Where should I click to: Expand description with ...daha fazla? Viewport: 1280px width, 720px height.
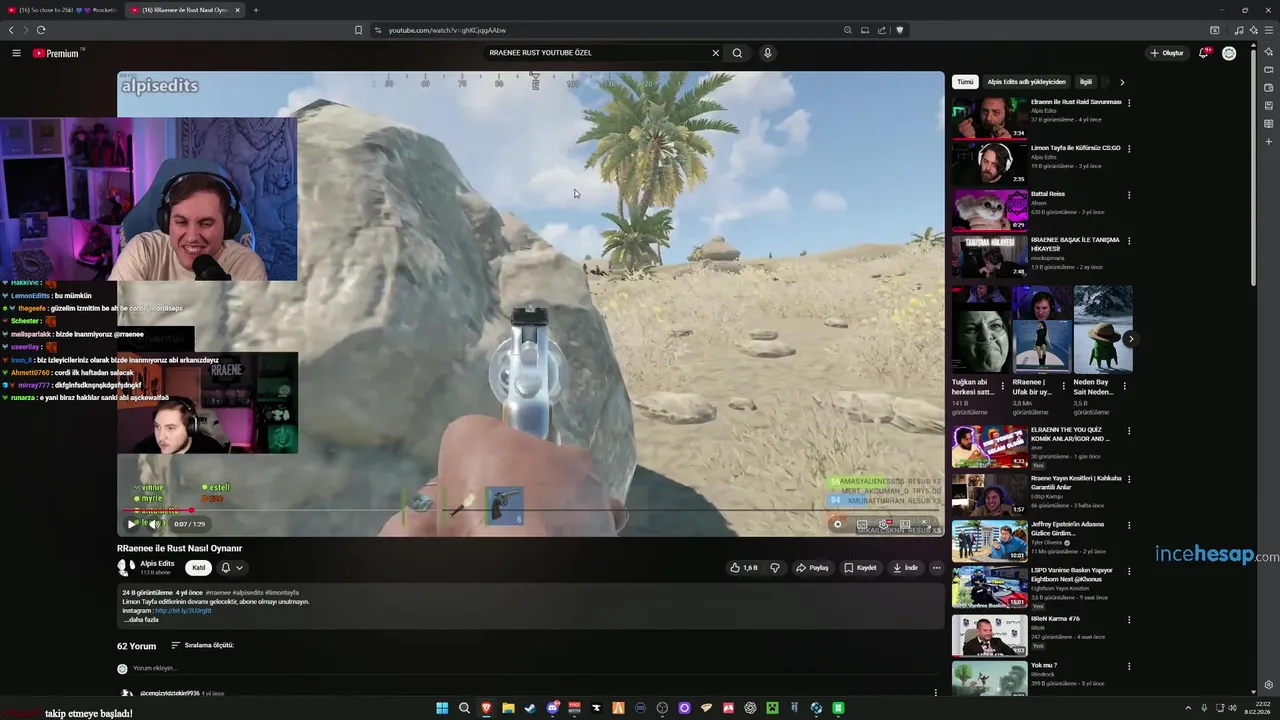point(140,620)
